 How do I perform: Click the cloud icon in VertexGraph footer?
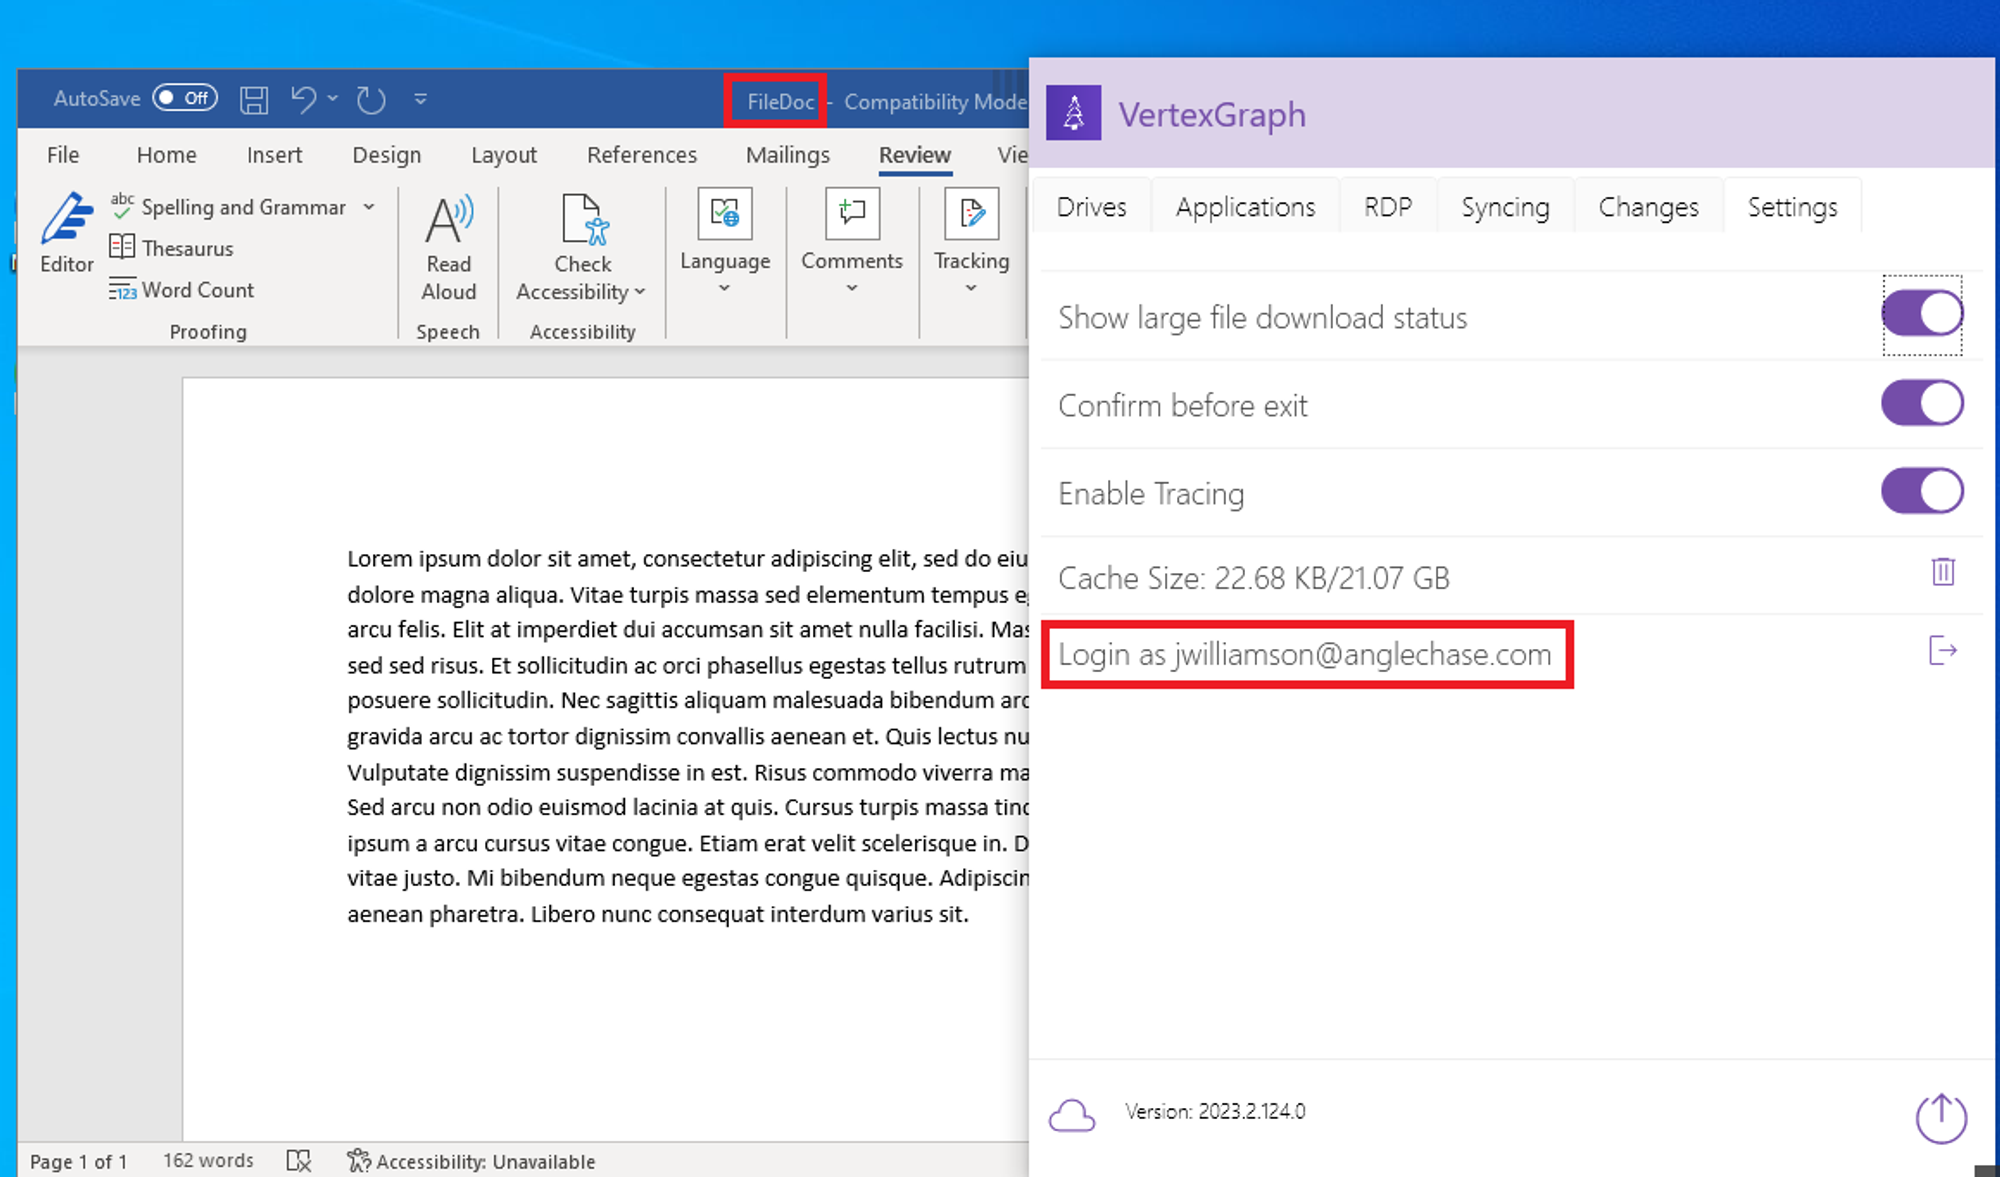pyautogui.click(x=1072, y=1115)
